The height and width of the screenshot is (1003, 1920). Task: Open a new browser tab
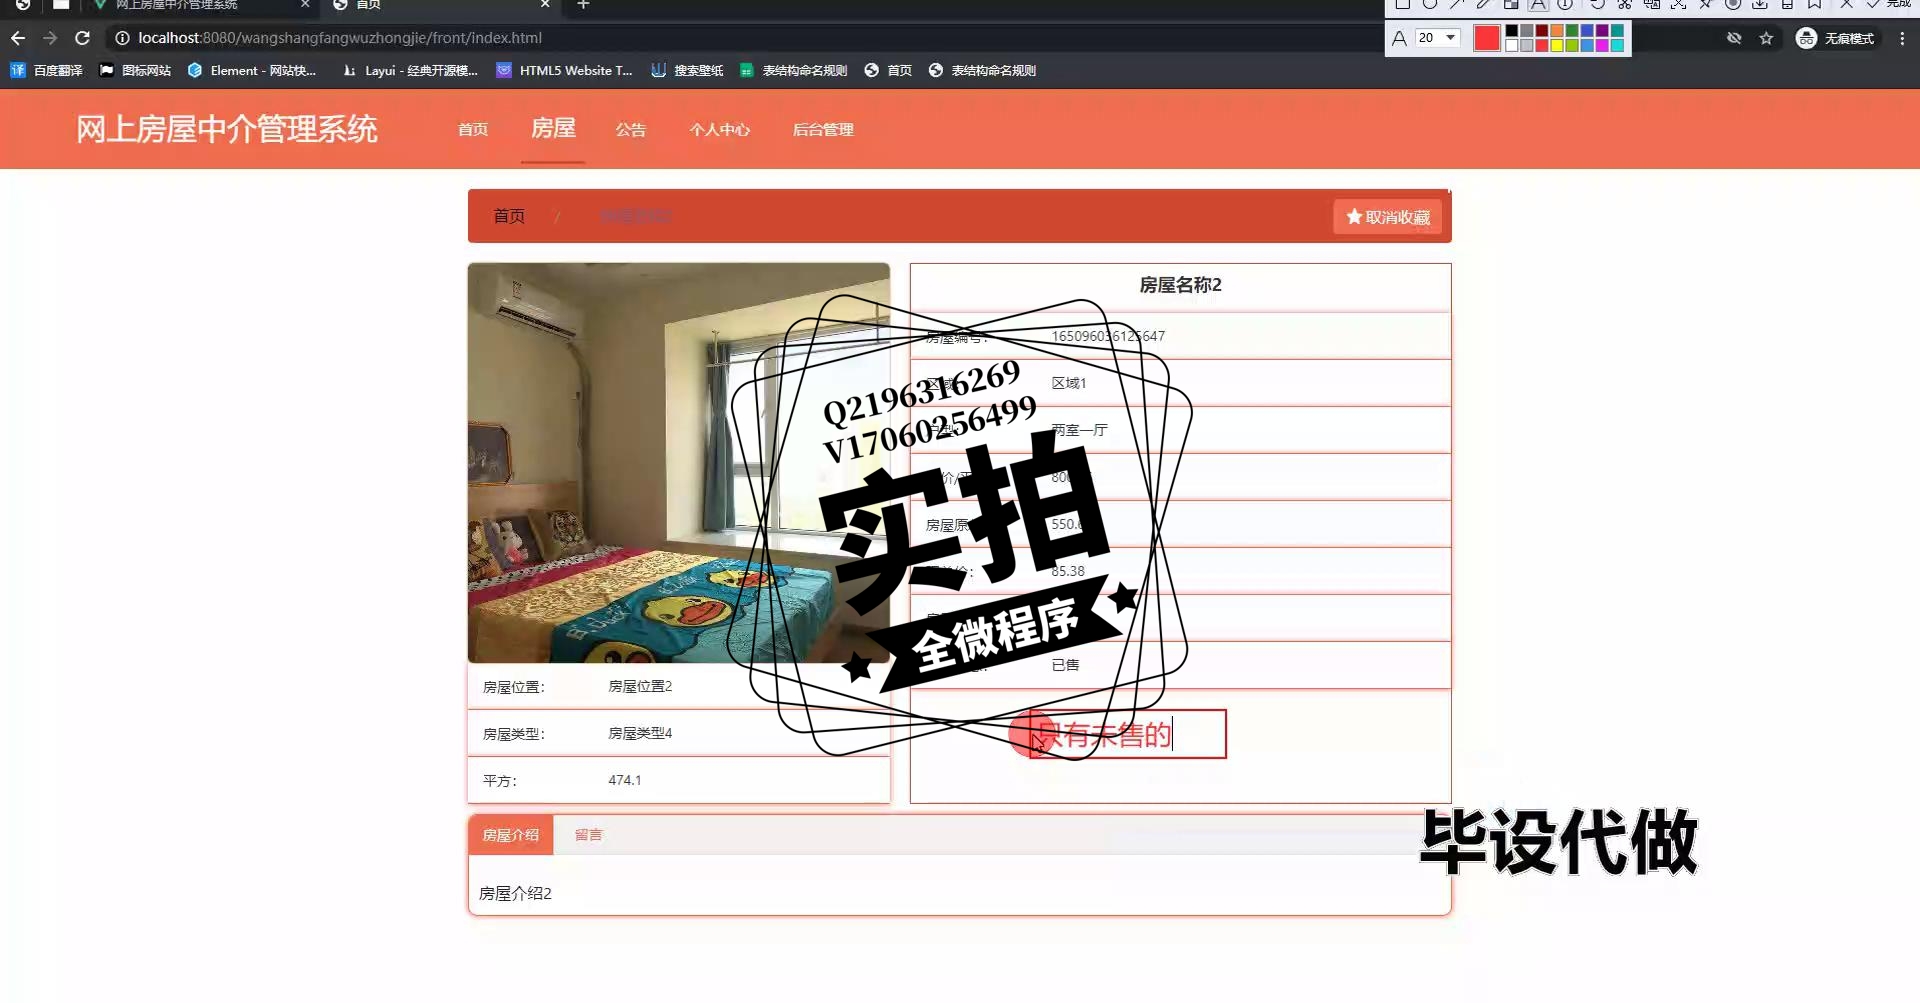click(584, 5)
